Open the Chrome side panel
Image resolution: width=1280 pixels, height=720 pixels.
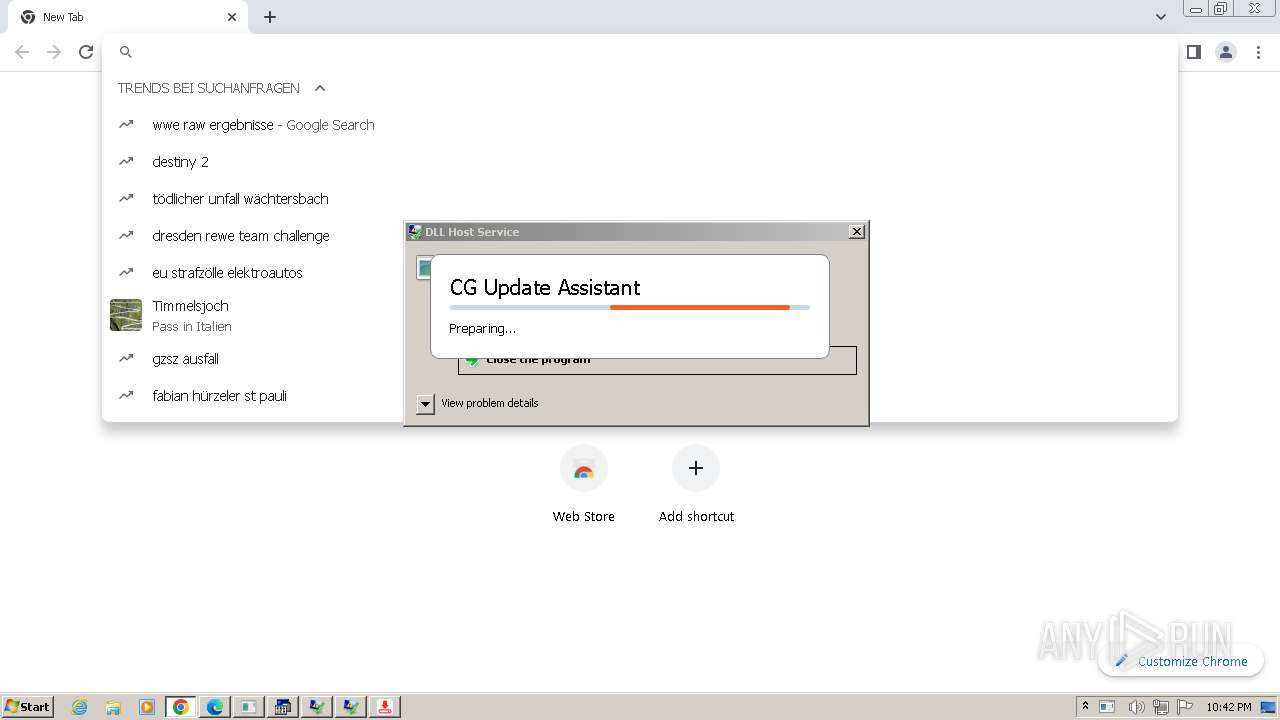pyautogui.click(x=1193, y=52)
